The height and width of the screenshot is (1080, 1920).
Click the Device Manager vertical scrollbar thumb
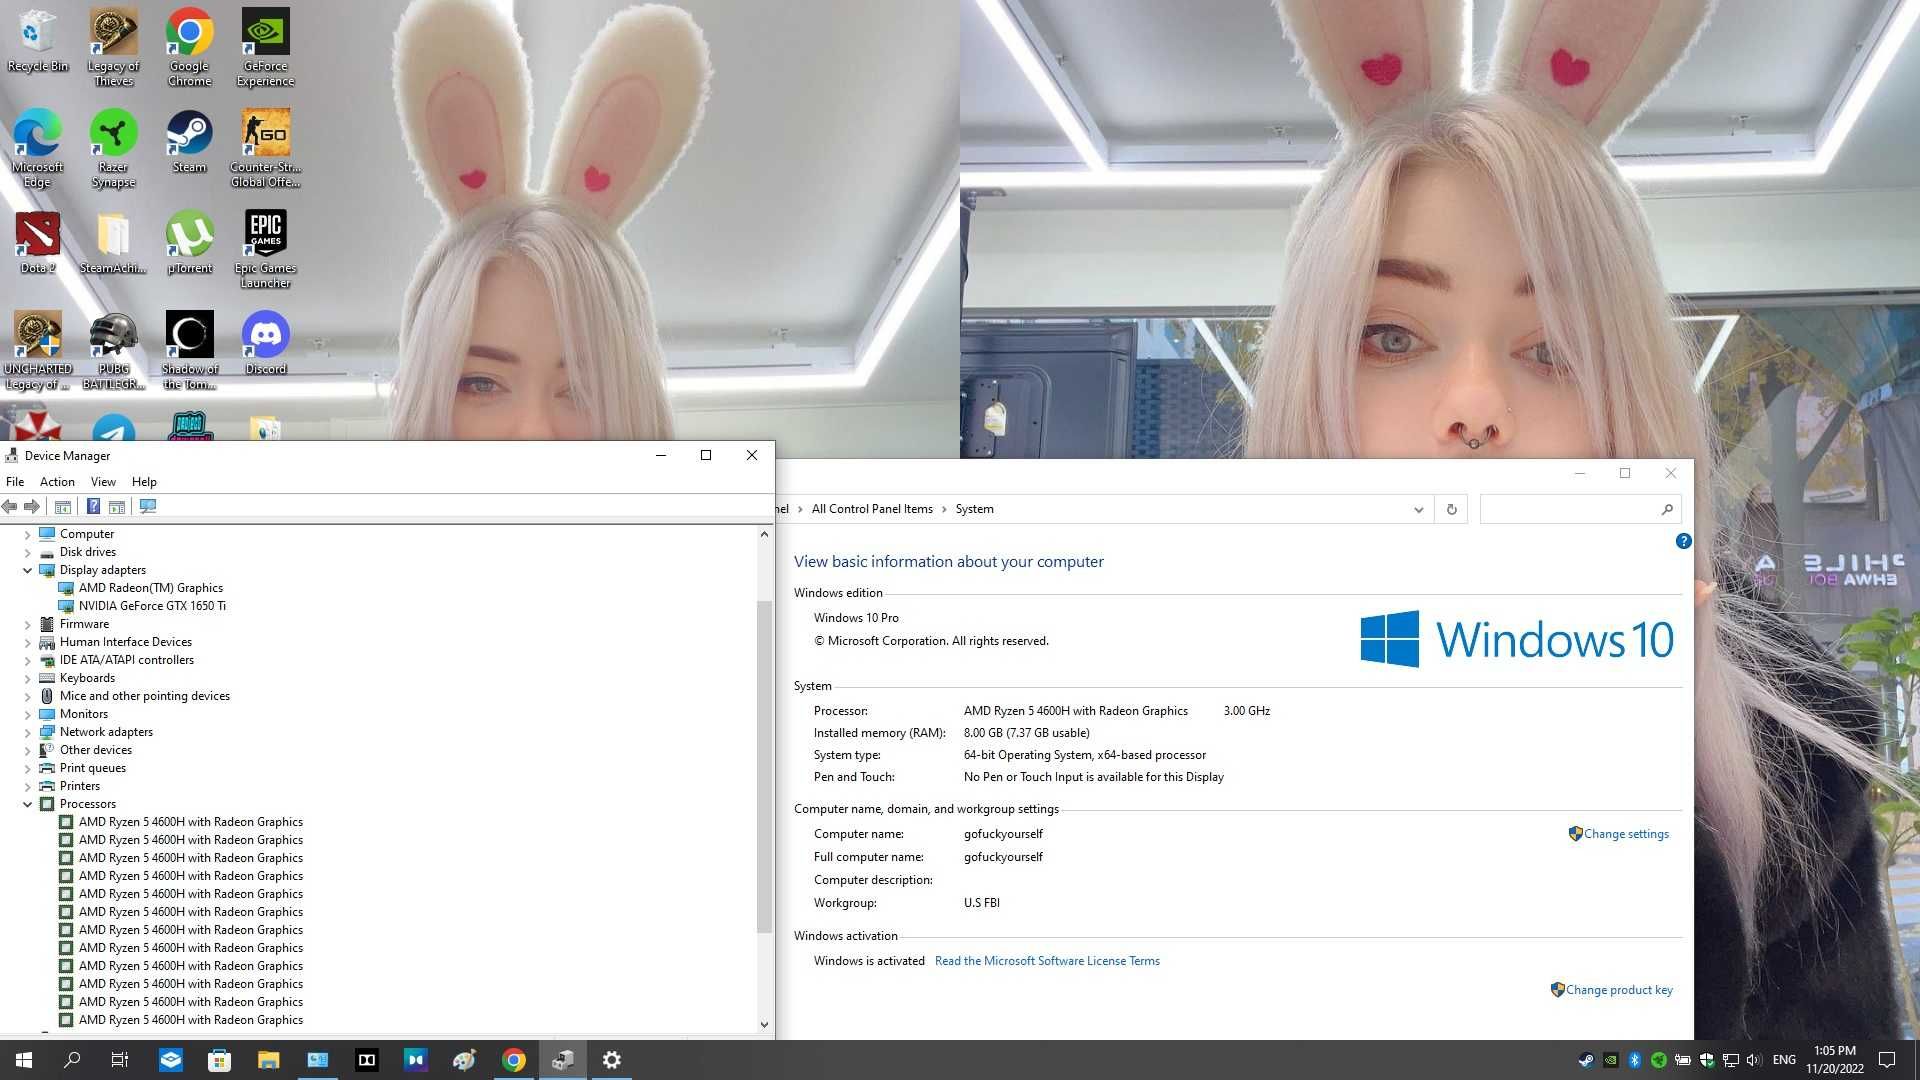[764, 765]
